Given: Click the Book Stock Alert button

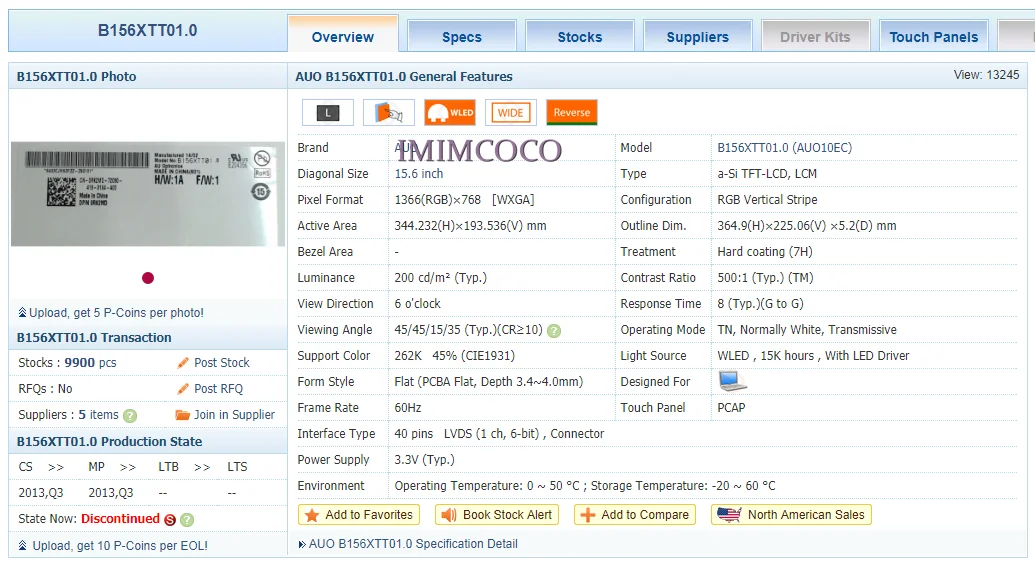Looking at the screenshot, I should click(497, 514).
